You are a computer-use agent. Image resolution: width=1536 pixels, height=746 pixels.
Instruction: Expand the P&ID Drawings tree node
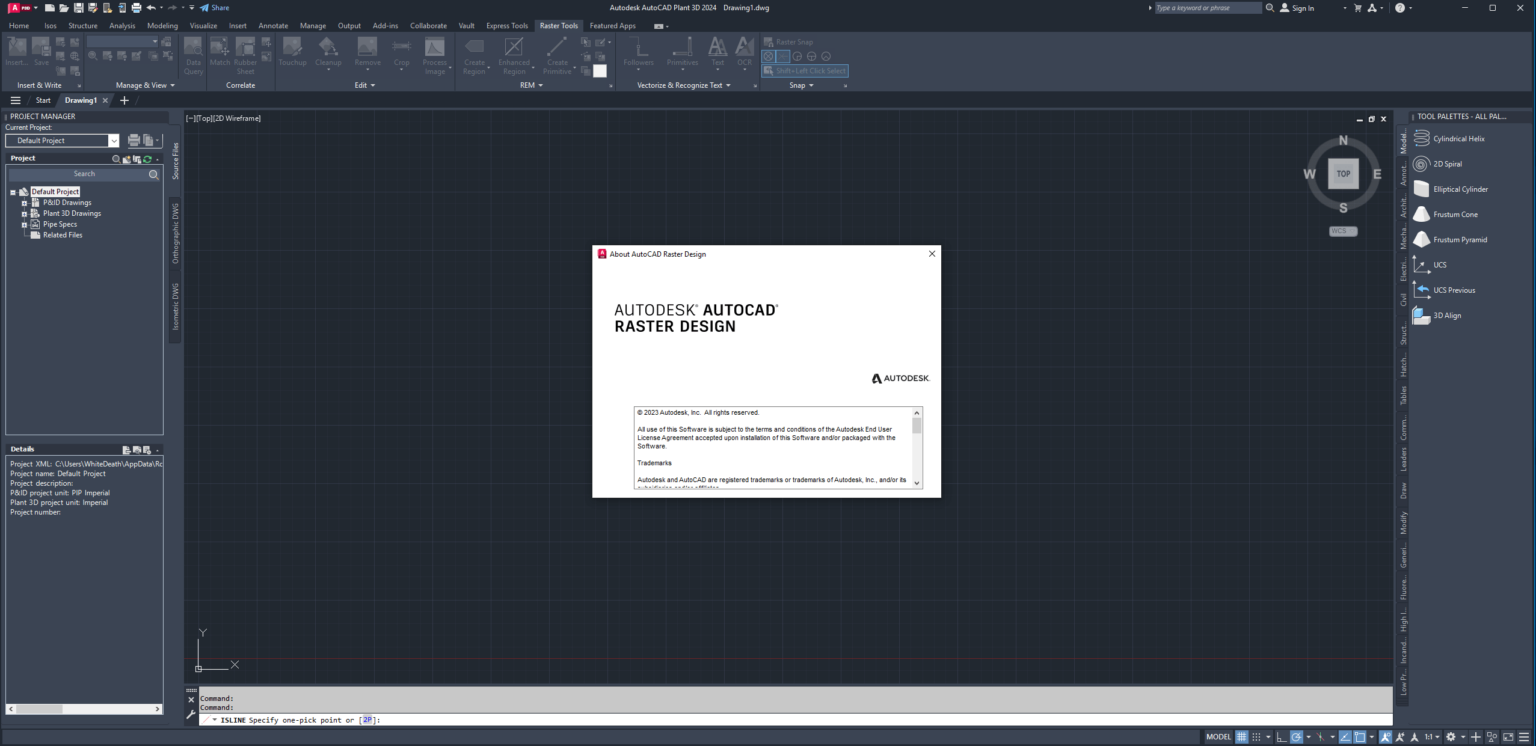[24, 203]
